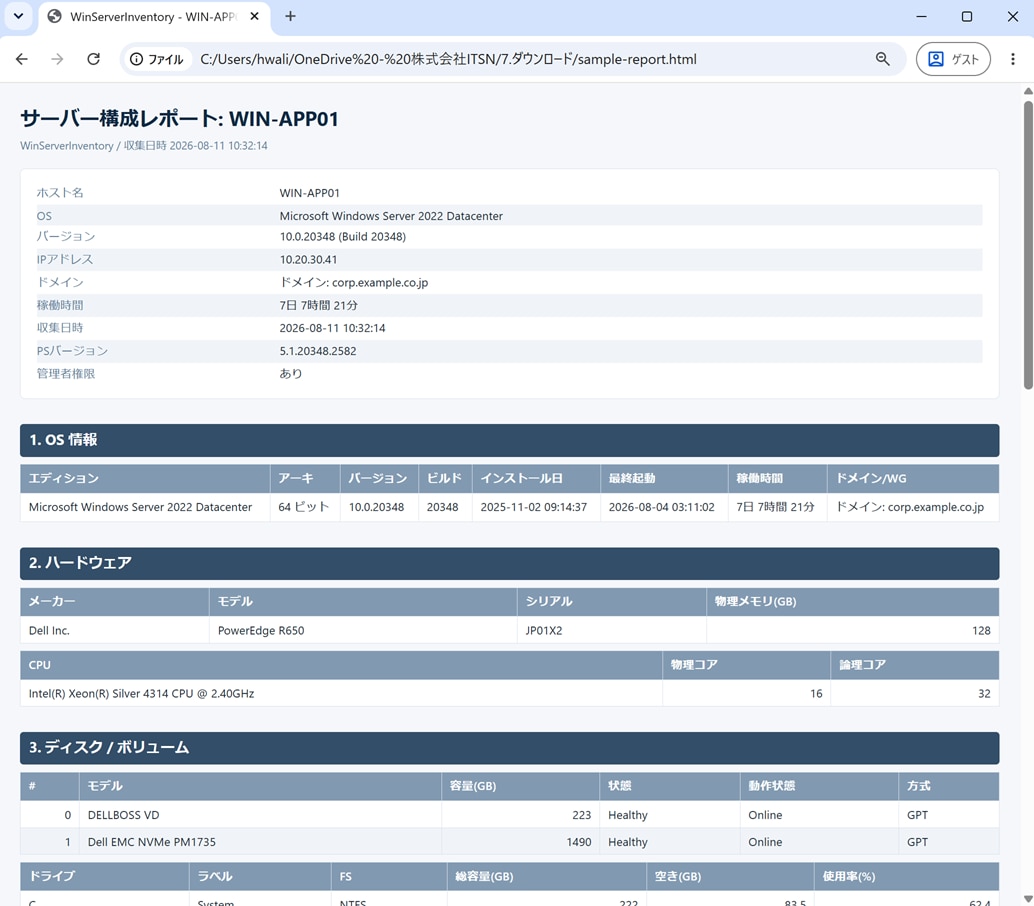Click the ファイル site info chip
This screenshot has height=906, width=1034.
pyautogui.click(x=157, y=59)
